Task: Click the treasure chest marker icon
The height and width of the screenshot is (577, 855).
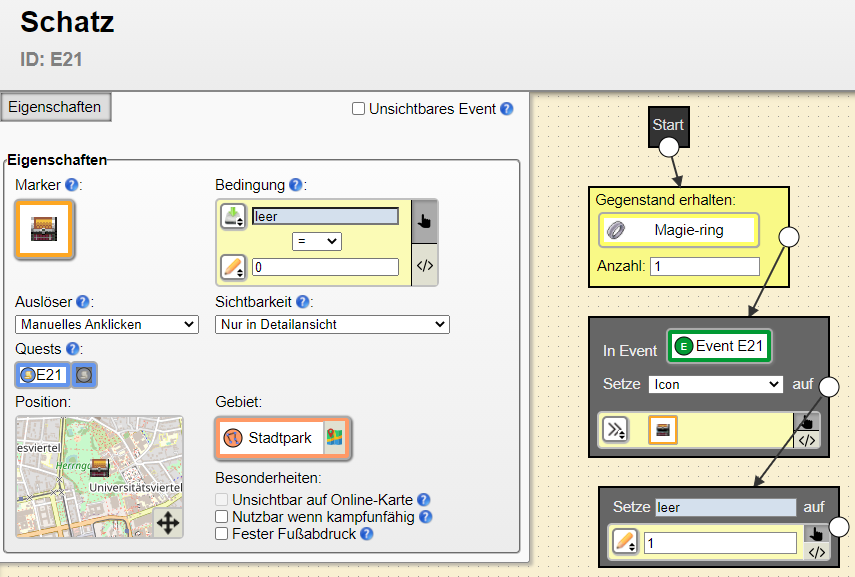Action: [44, 229]
